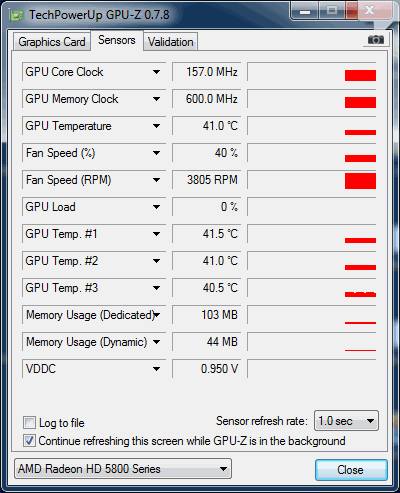Expand the GPU Load dropdown arrow
The width and height of the screenshot is (400, 493).
pos(156,207)
